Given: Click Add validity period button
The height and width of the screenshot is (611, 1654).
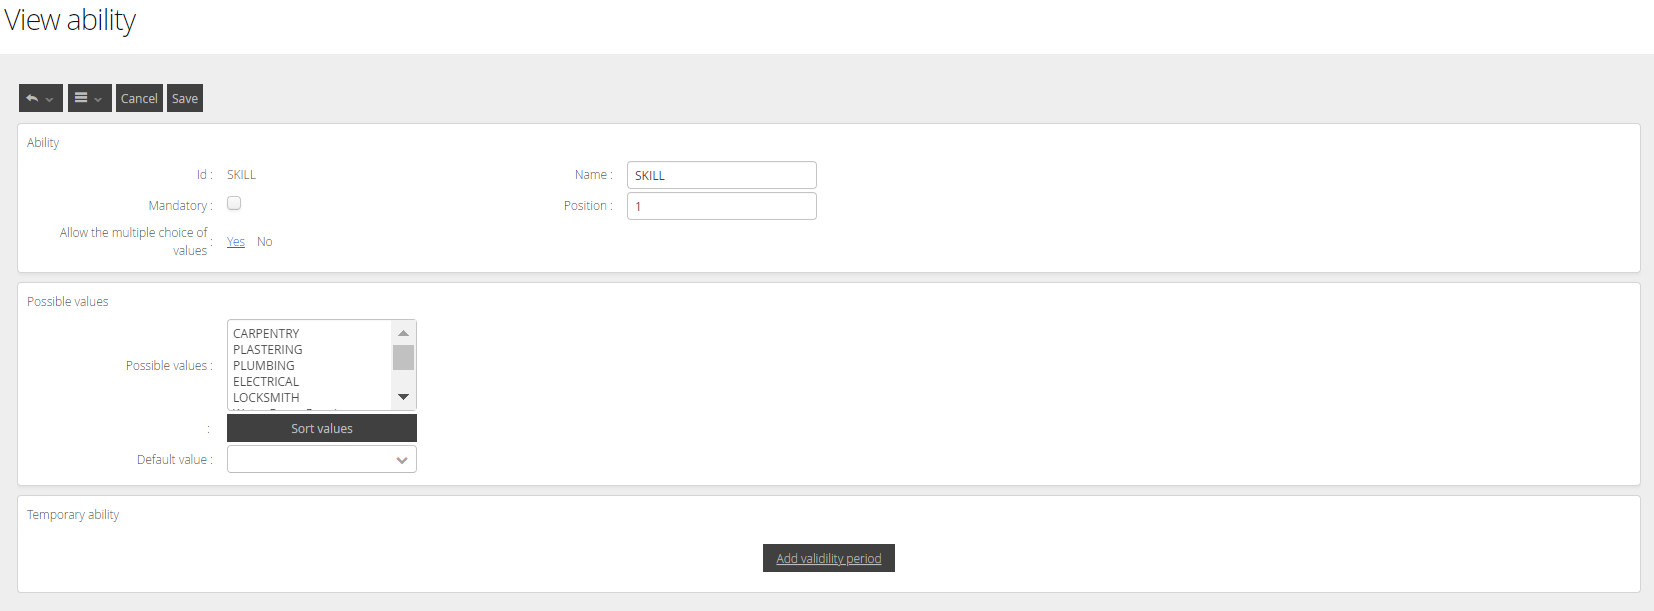Looking at the screenshot, I should pos(829,558).
